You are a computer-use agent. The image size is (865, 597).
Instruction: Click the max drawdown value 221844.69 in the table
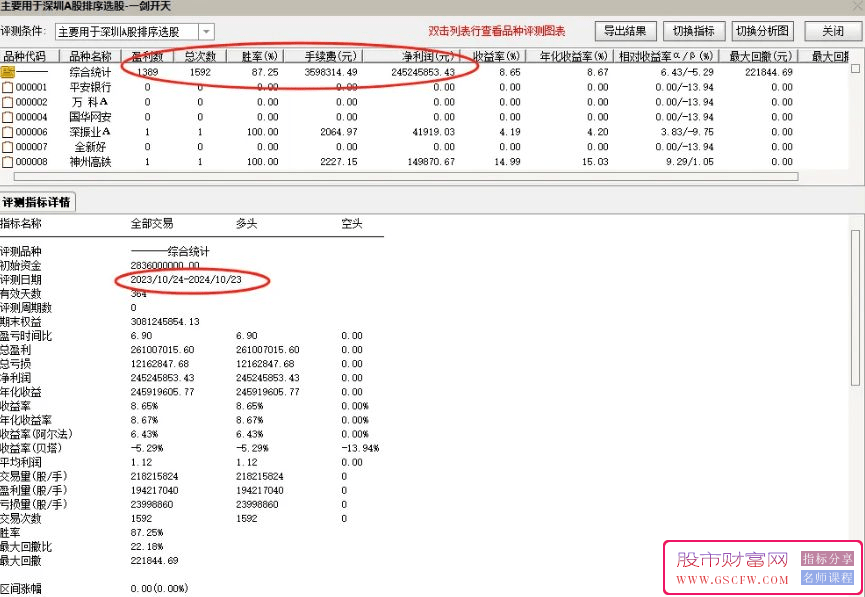pos(768,72)
